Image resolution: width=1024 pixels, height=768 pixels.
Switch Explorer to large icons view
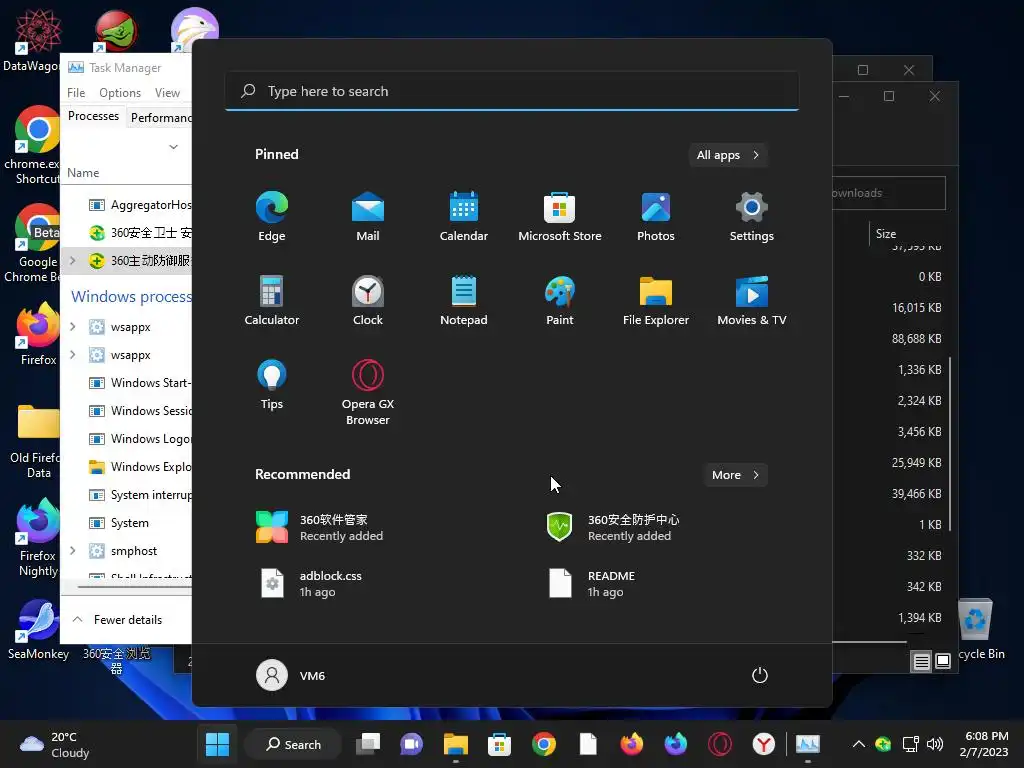(943, 662)
